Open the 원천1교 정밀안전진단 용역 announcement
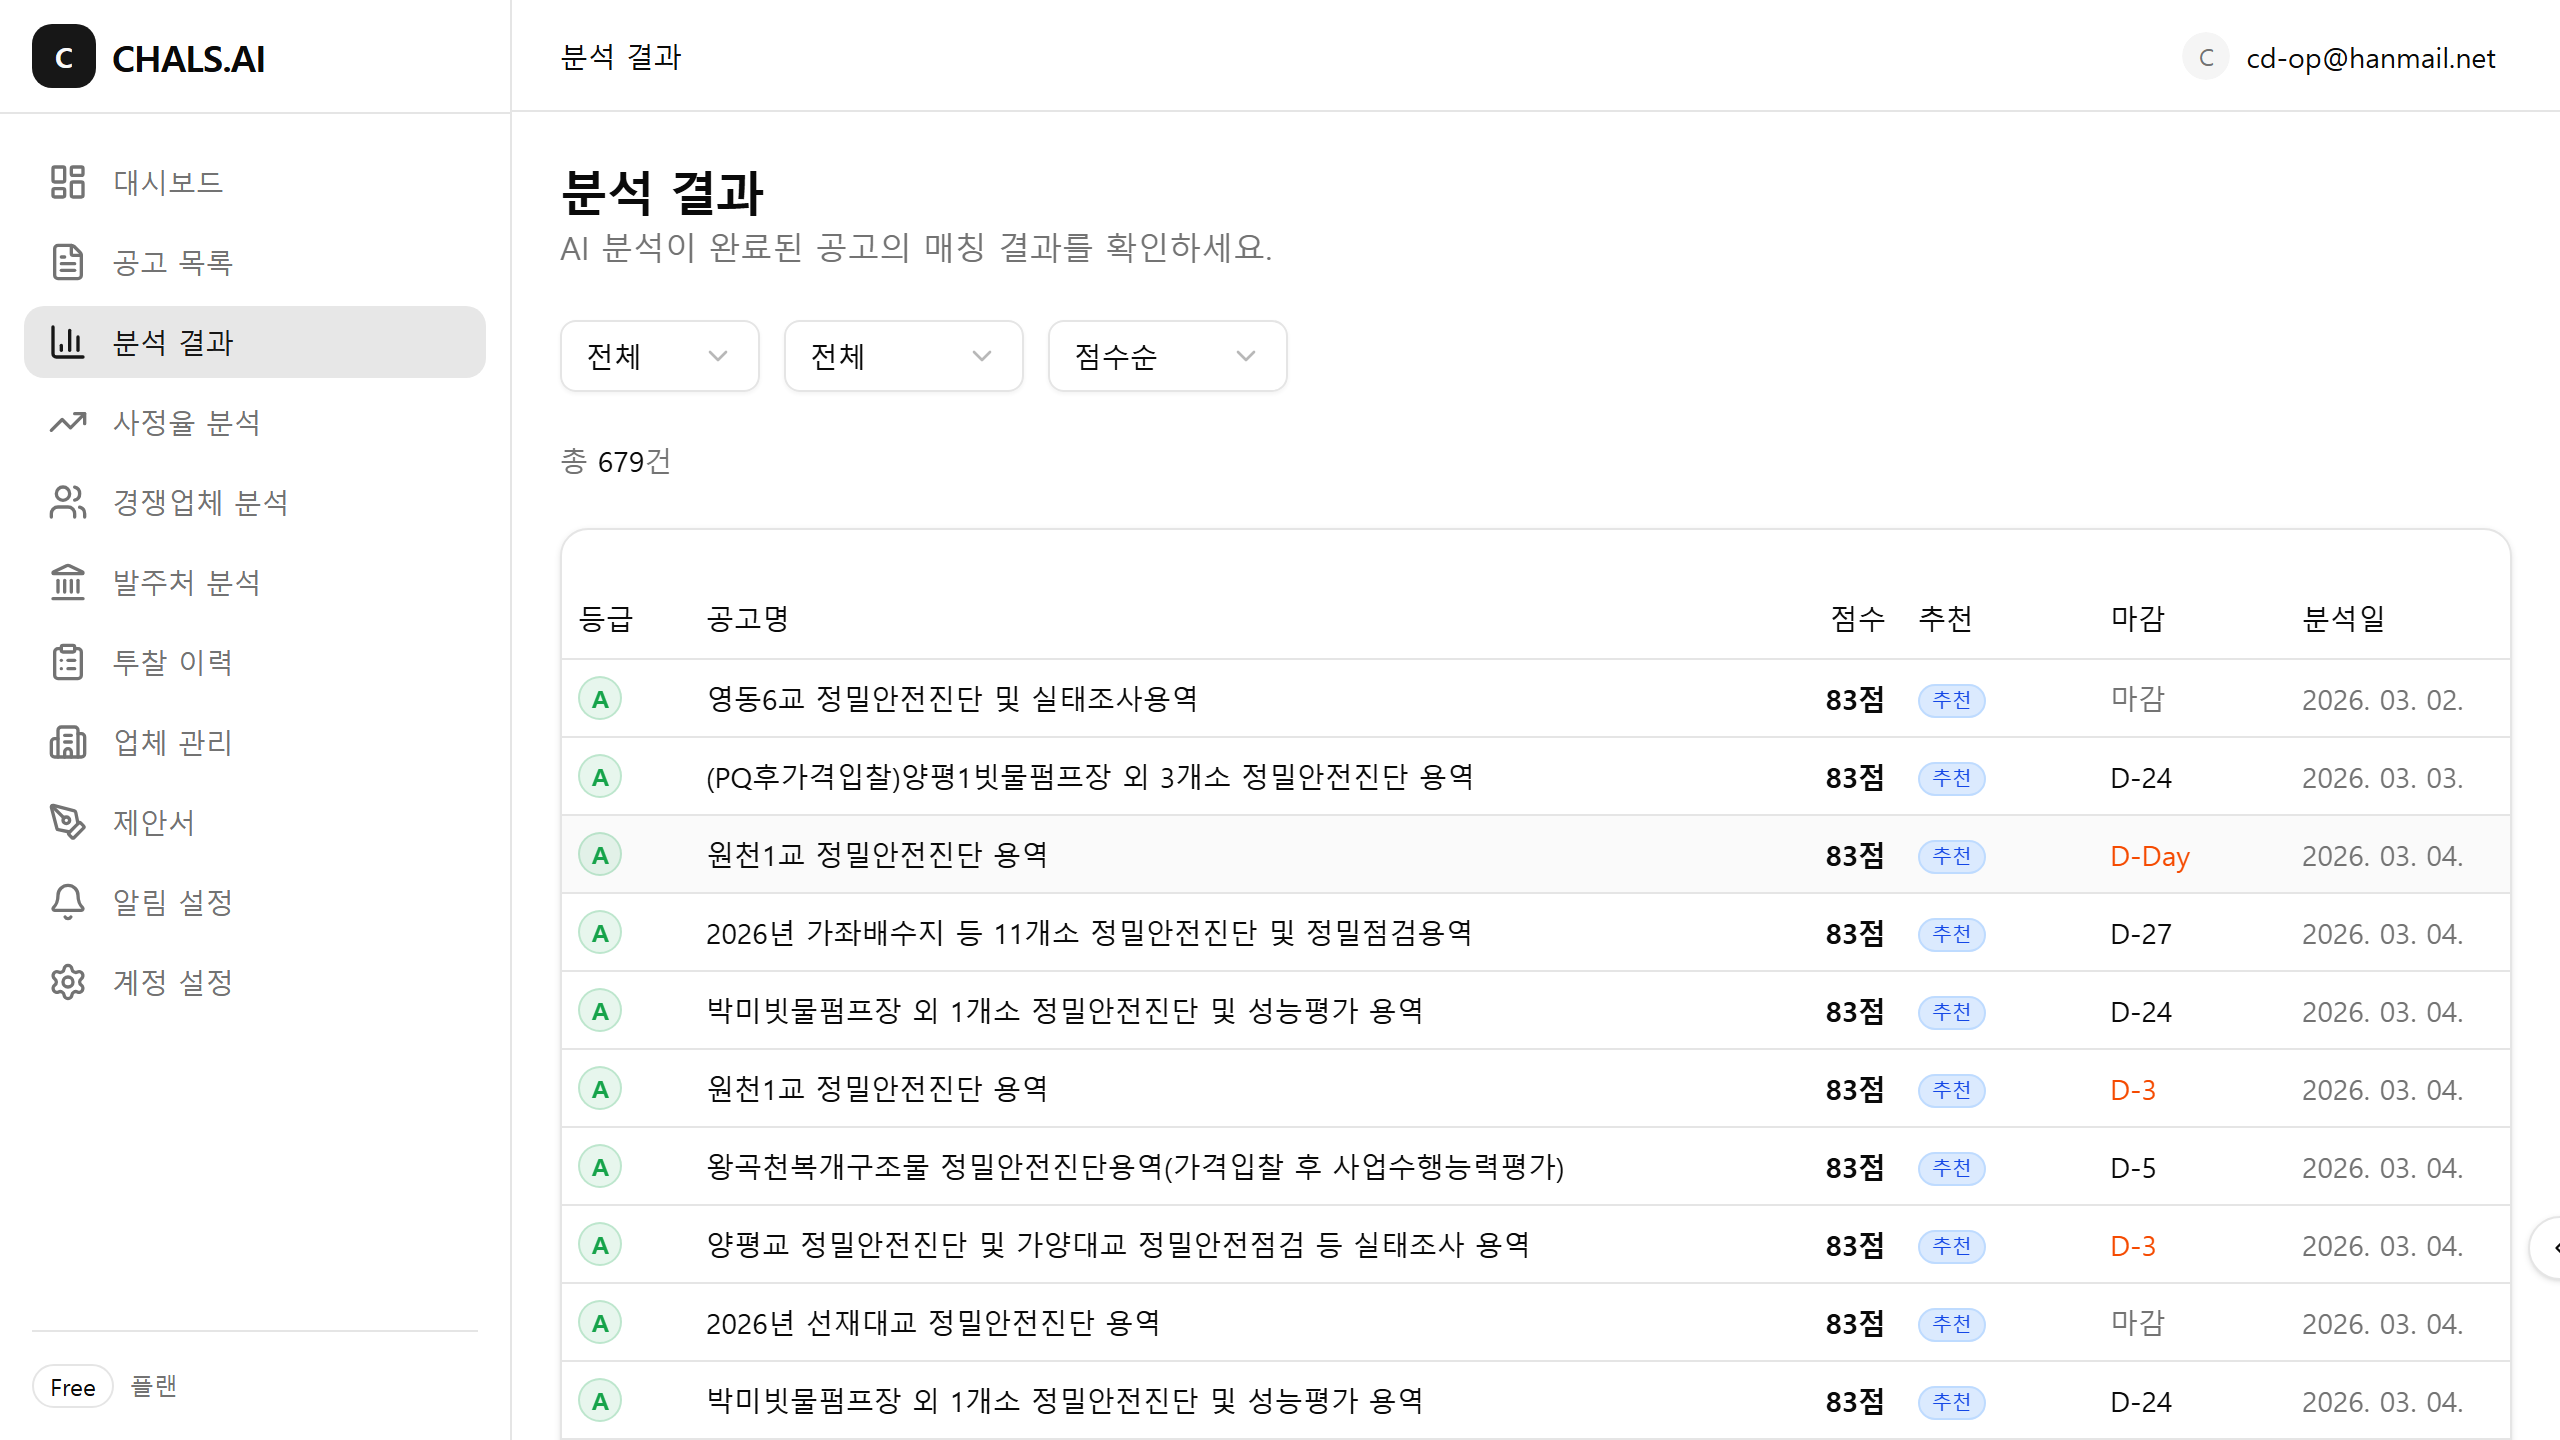This screenshot has height=1440, width=2560. 877,855
